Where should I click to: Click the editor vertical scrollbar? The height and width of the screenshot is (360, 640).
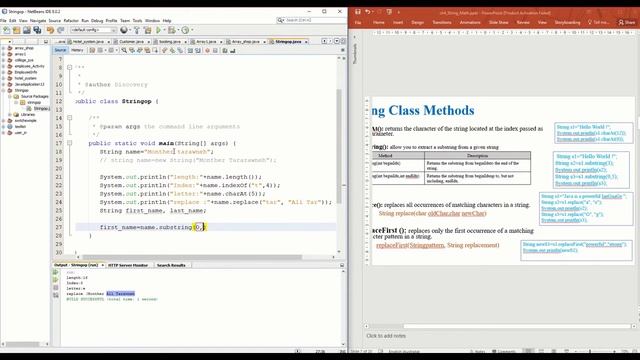pos(339,147)
